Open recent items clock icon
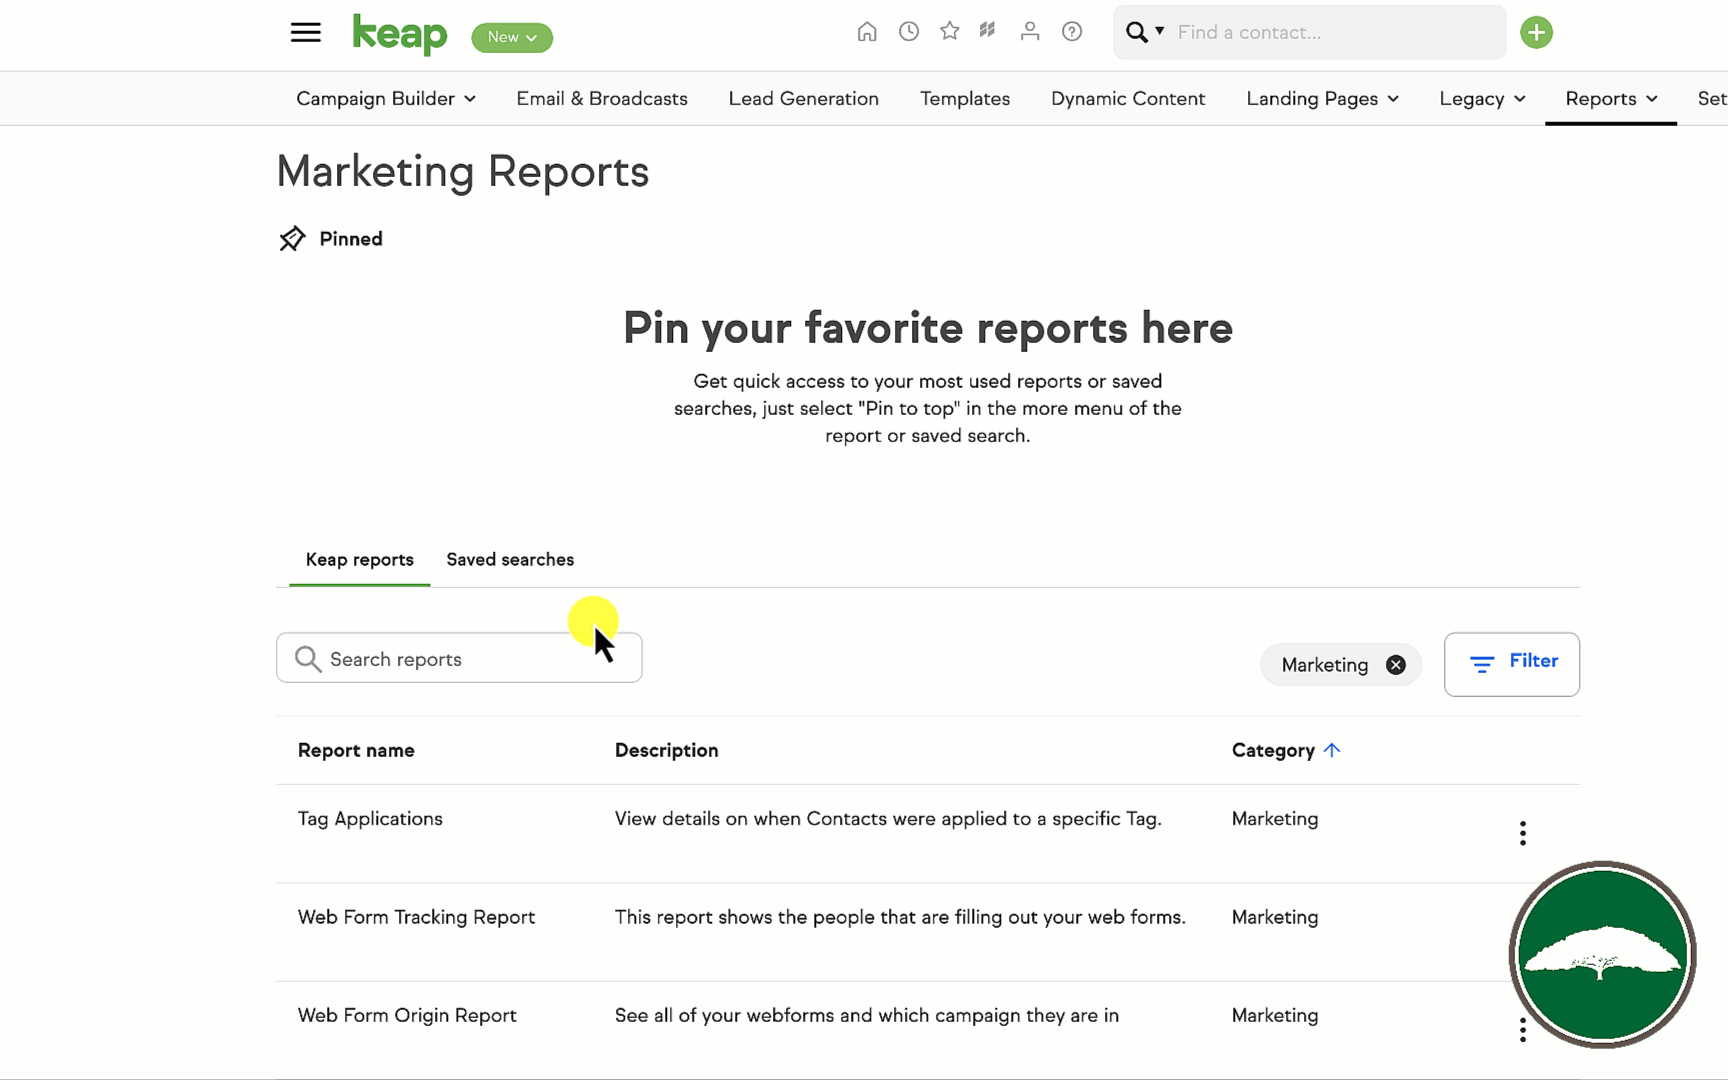 908,32
